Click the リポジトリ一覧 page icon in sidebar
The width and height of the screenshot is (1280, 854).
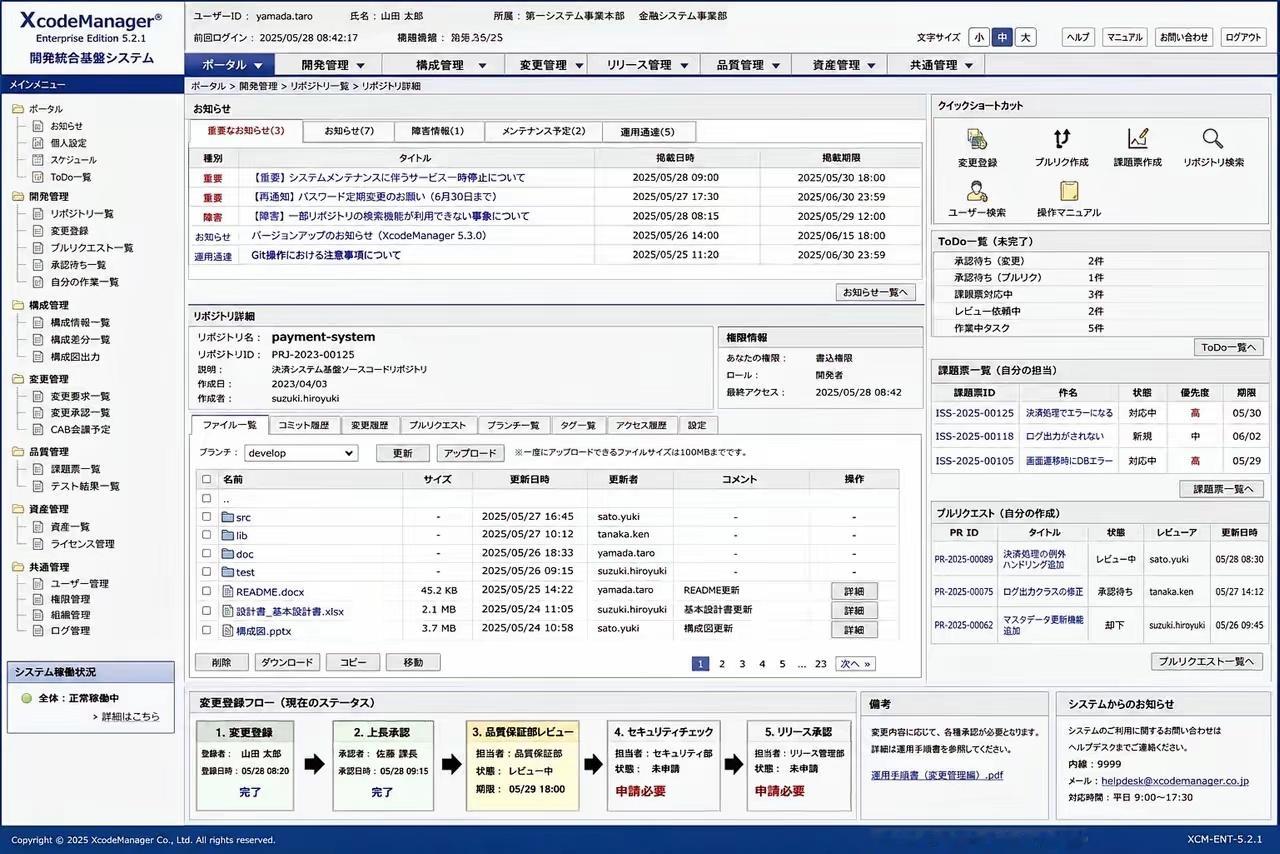(x=38, y=214)
